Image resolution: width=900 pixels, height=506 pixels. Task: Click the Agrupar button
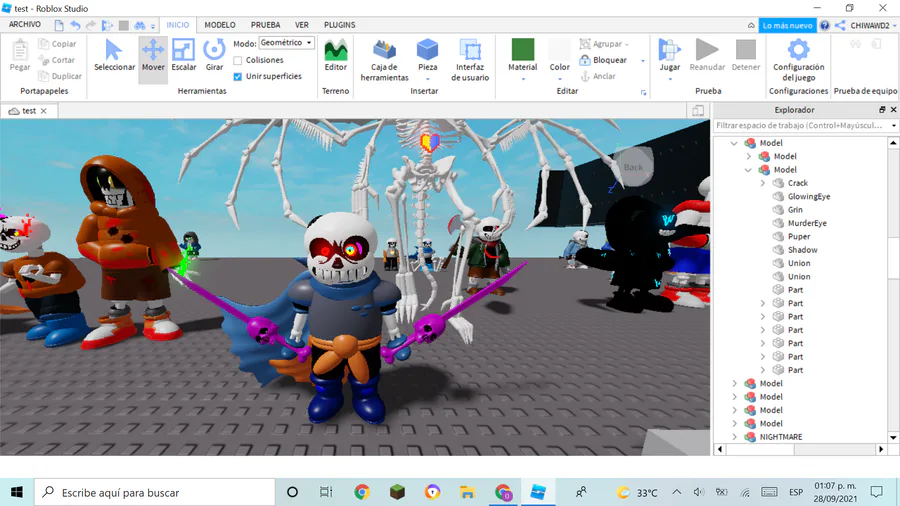604,44
